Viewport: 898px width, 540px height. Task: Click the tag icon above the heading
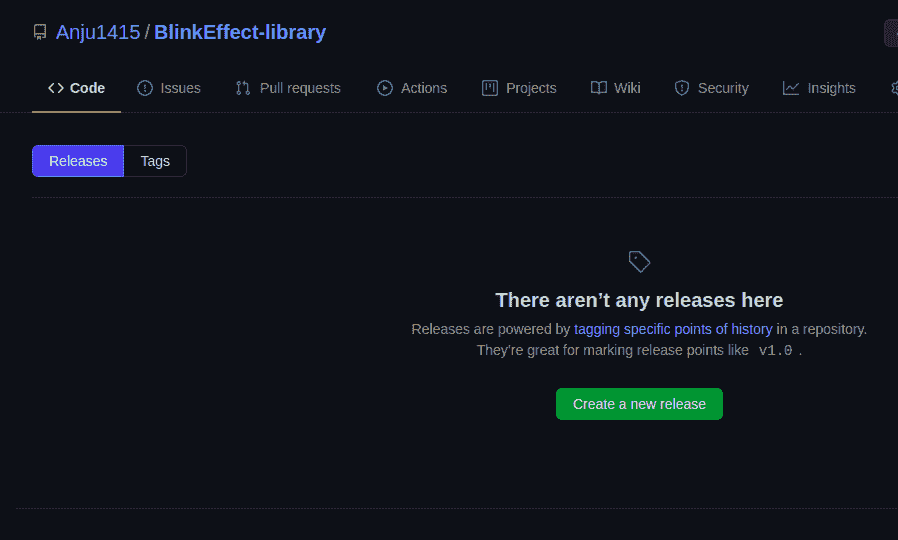639,262
